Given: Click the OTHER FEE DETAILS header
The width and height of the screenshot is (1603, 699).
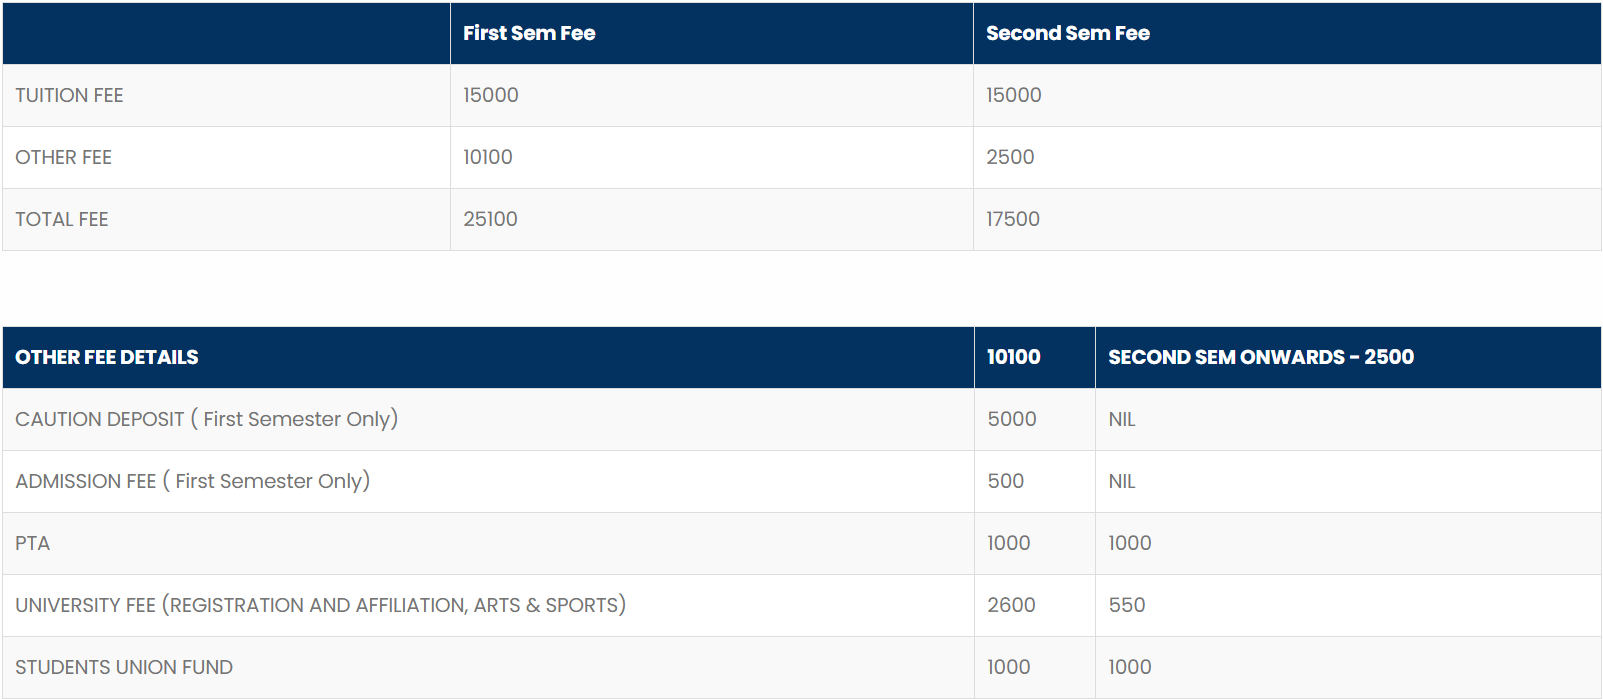Looking at the screenshot, I should (106, 357).
